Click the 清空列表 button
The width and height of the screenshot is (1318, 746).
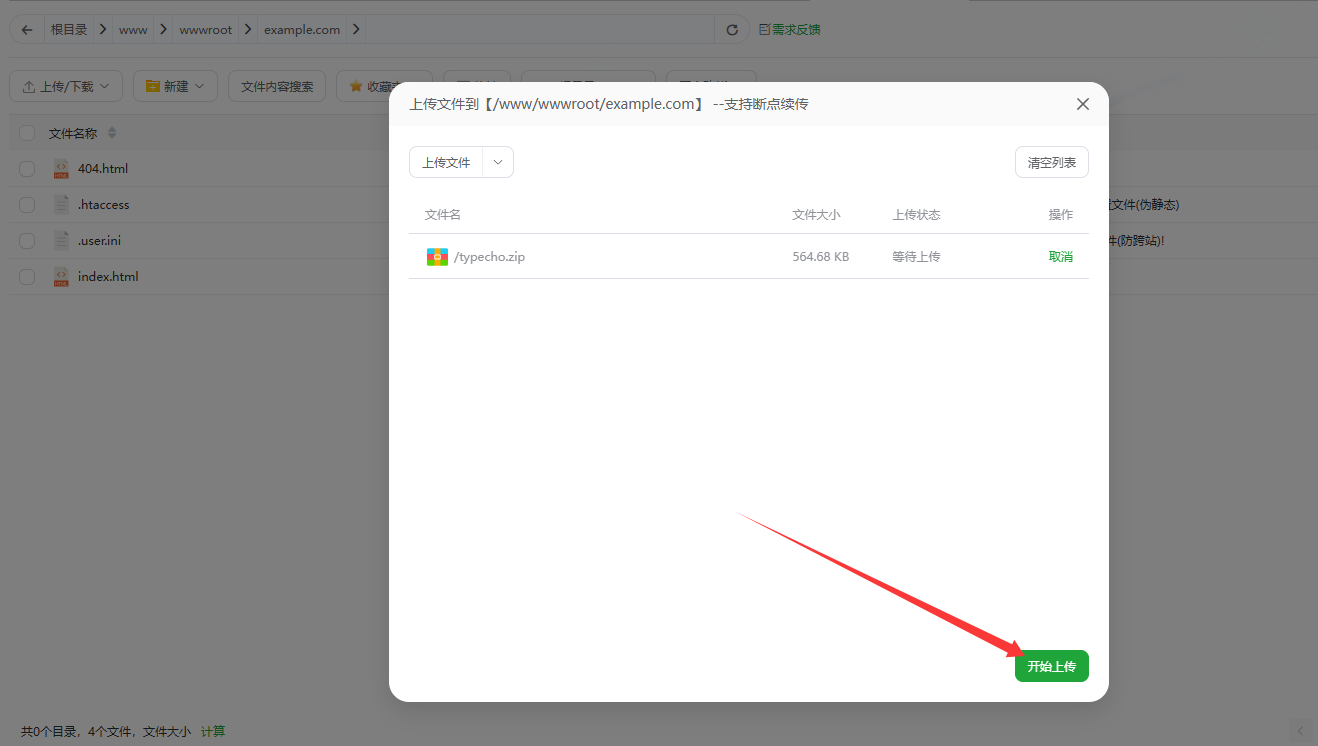click(x=1052, y=162)
